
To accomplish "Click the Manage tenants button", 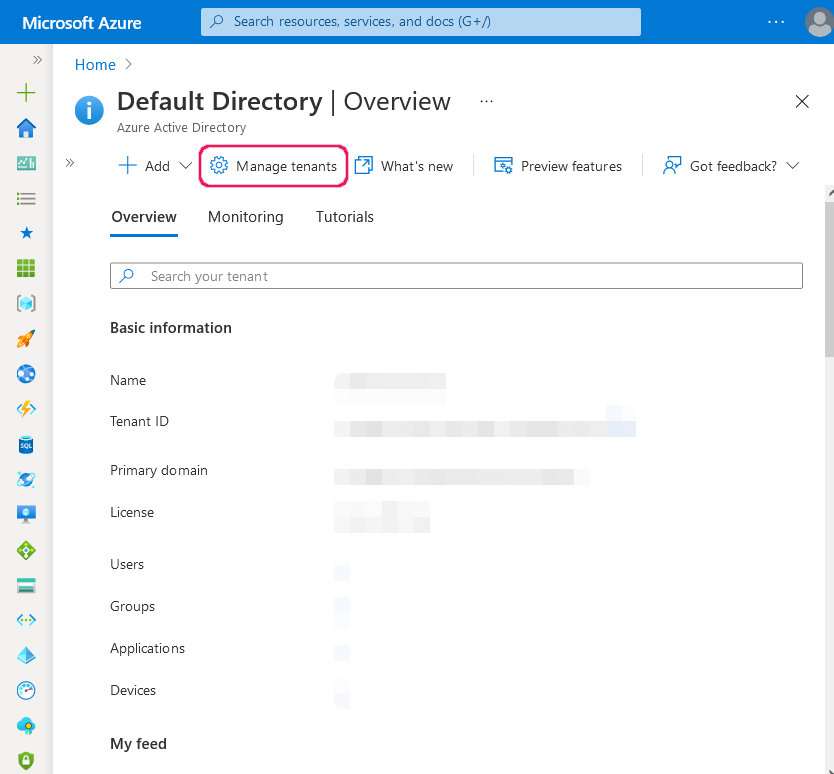I will pos(273,165).
